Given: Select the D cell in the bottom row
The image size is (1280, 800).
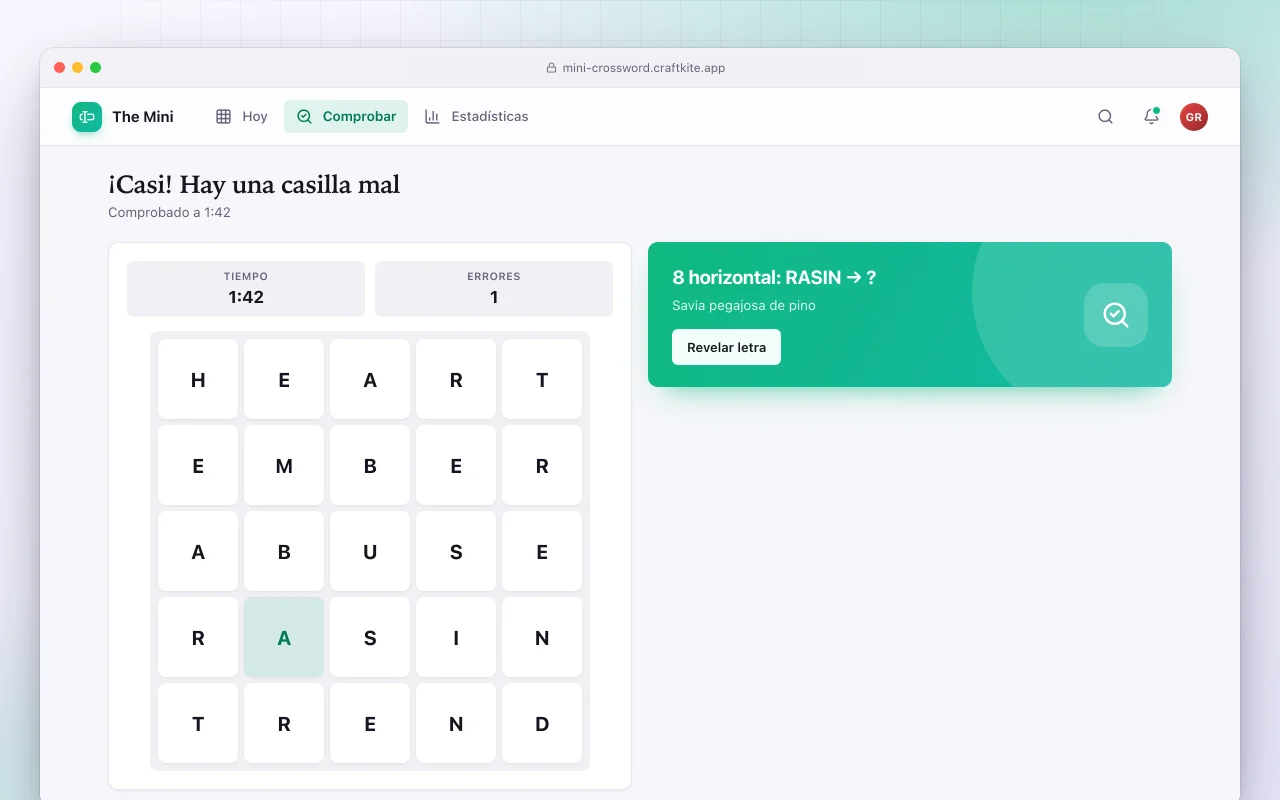Looking at the screenshot, I should pos(542,723).
